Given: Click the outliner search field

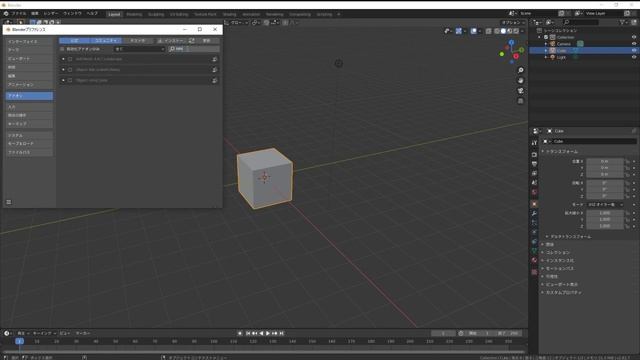Looking at the screenshot, I should [581, 22].
